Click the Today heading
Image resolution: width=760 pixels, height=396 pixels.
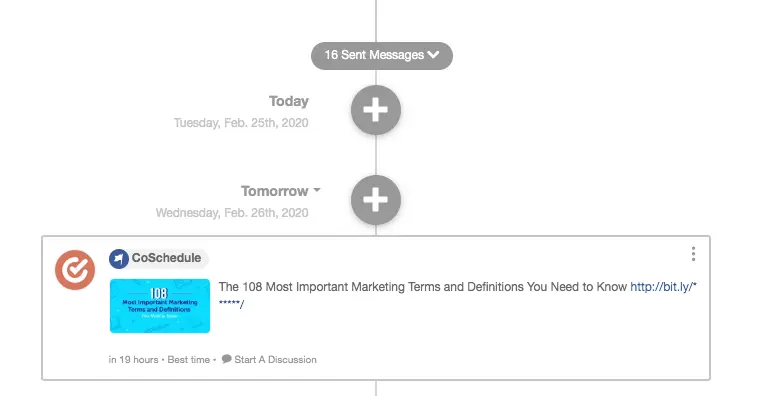point(289,101)
